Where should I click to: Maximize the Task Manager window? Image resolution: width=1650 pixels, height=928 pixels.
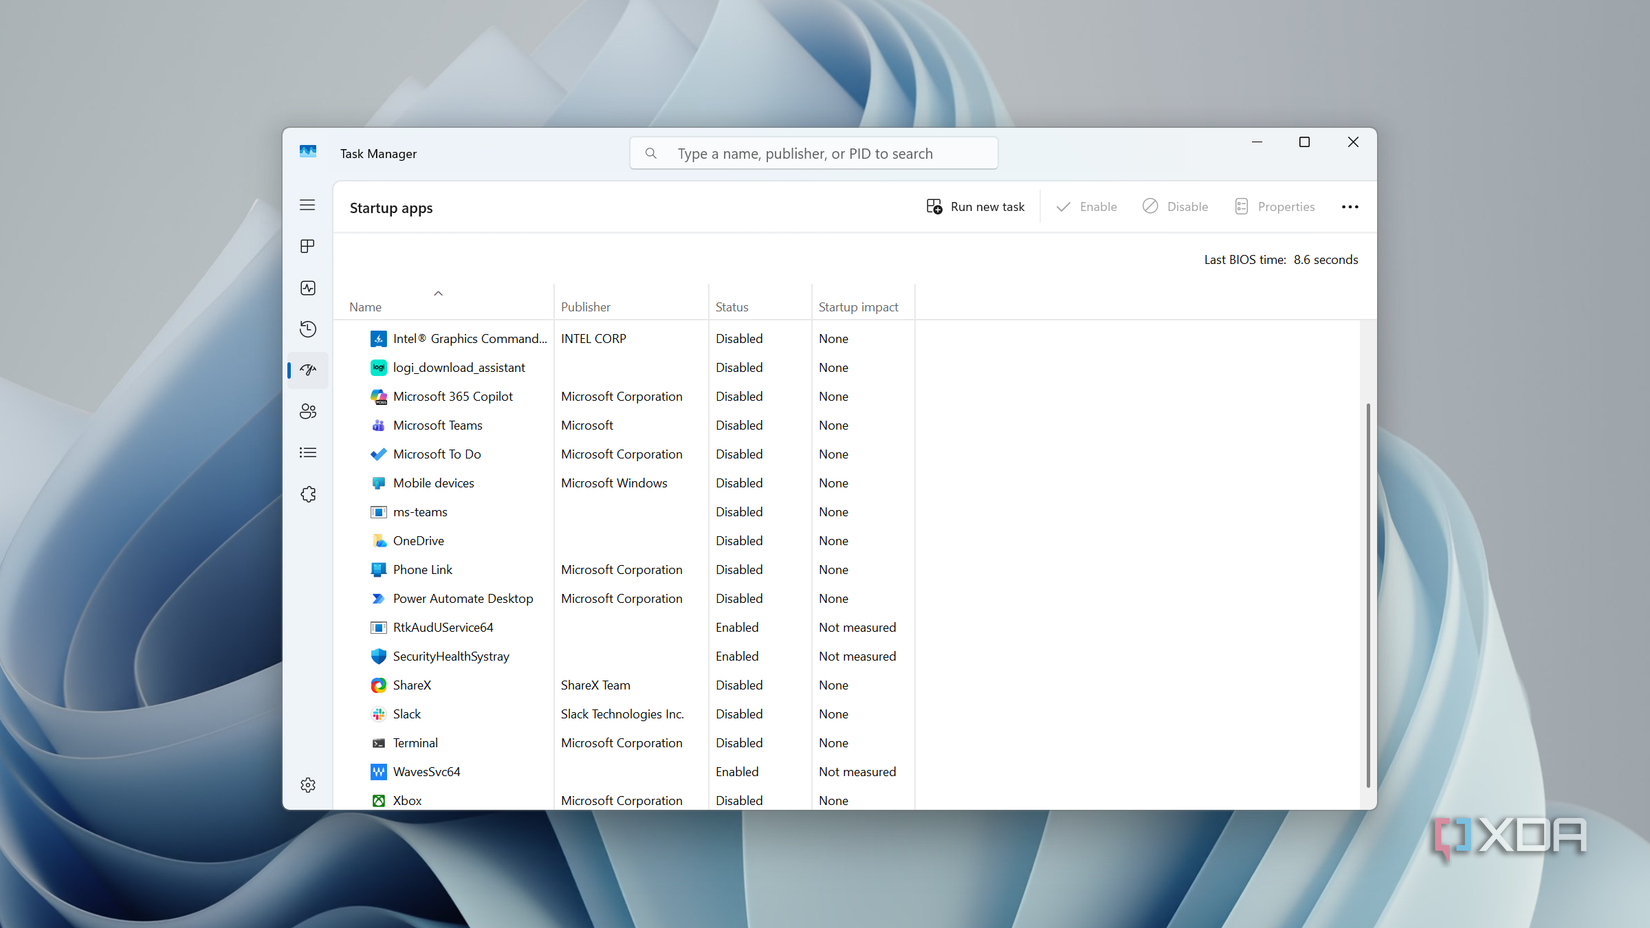1304,142
